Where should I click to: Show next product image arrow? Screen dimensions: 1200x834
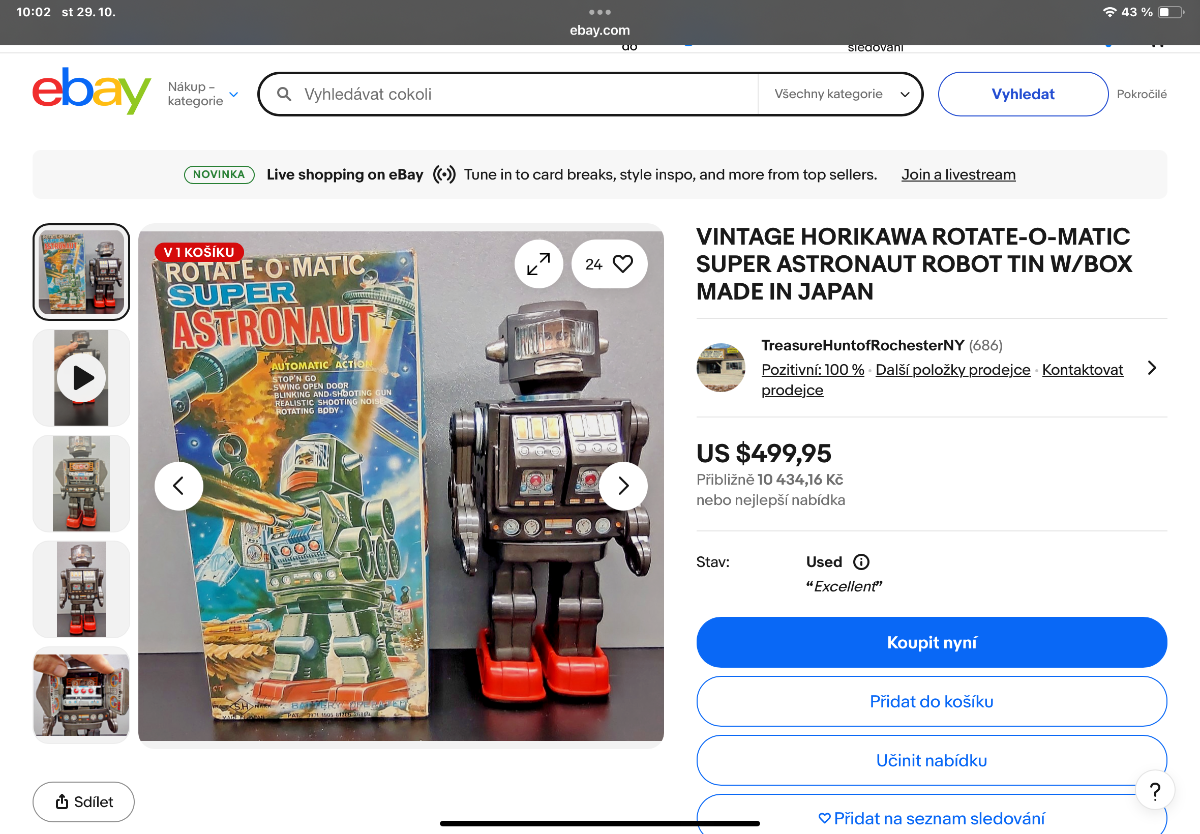[x=624, y=486]
